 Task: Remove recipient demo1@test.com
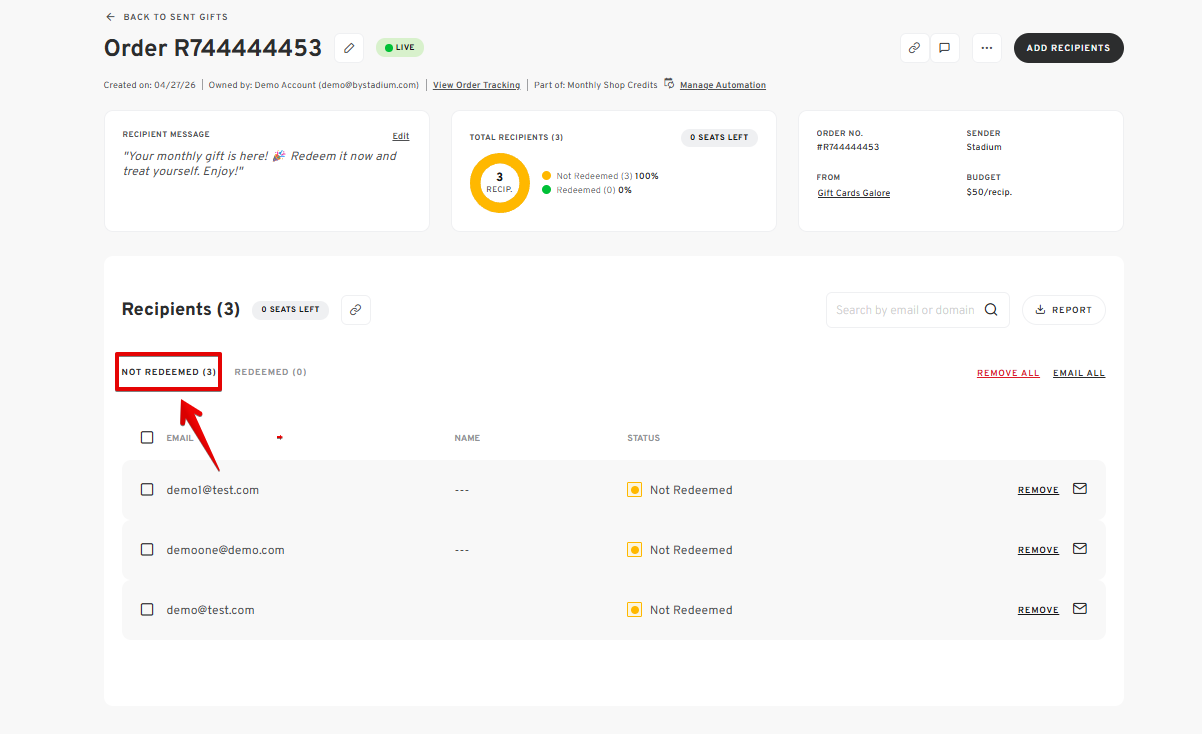1038,490
